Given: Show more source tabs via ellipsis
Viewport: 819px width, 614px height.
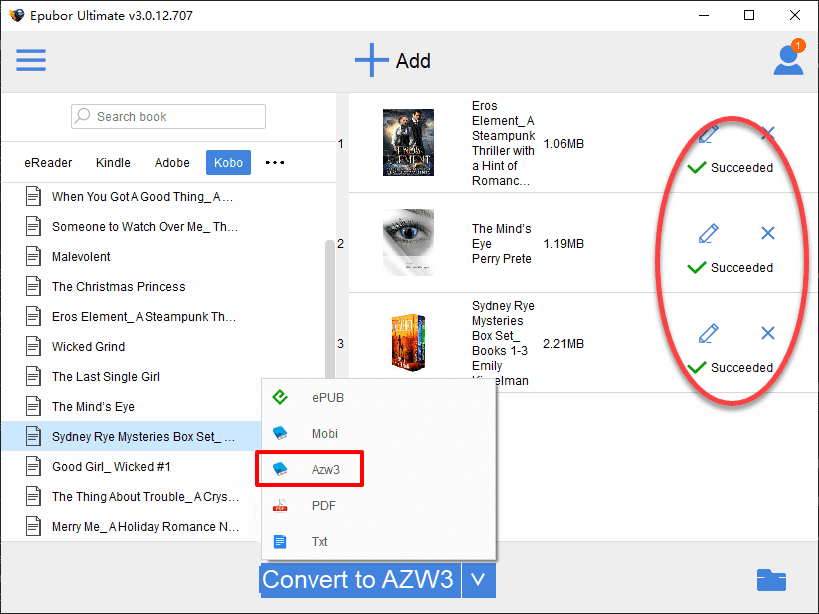Looking at the screenshot, I should [275, 162].
